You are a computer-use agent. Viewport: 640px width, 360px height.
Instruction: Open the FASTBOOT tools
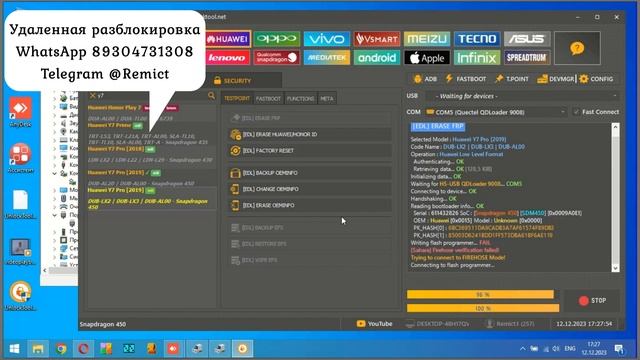click(466, 79)
